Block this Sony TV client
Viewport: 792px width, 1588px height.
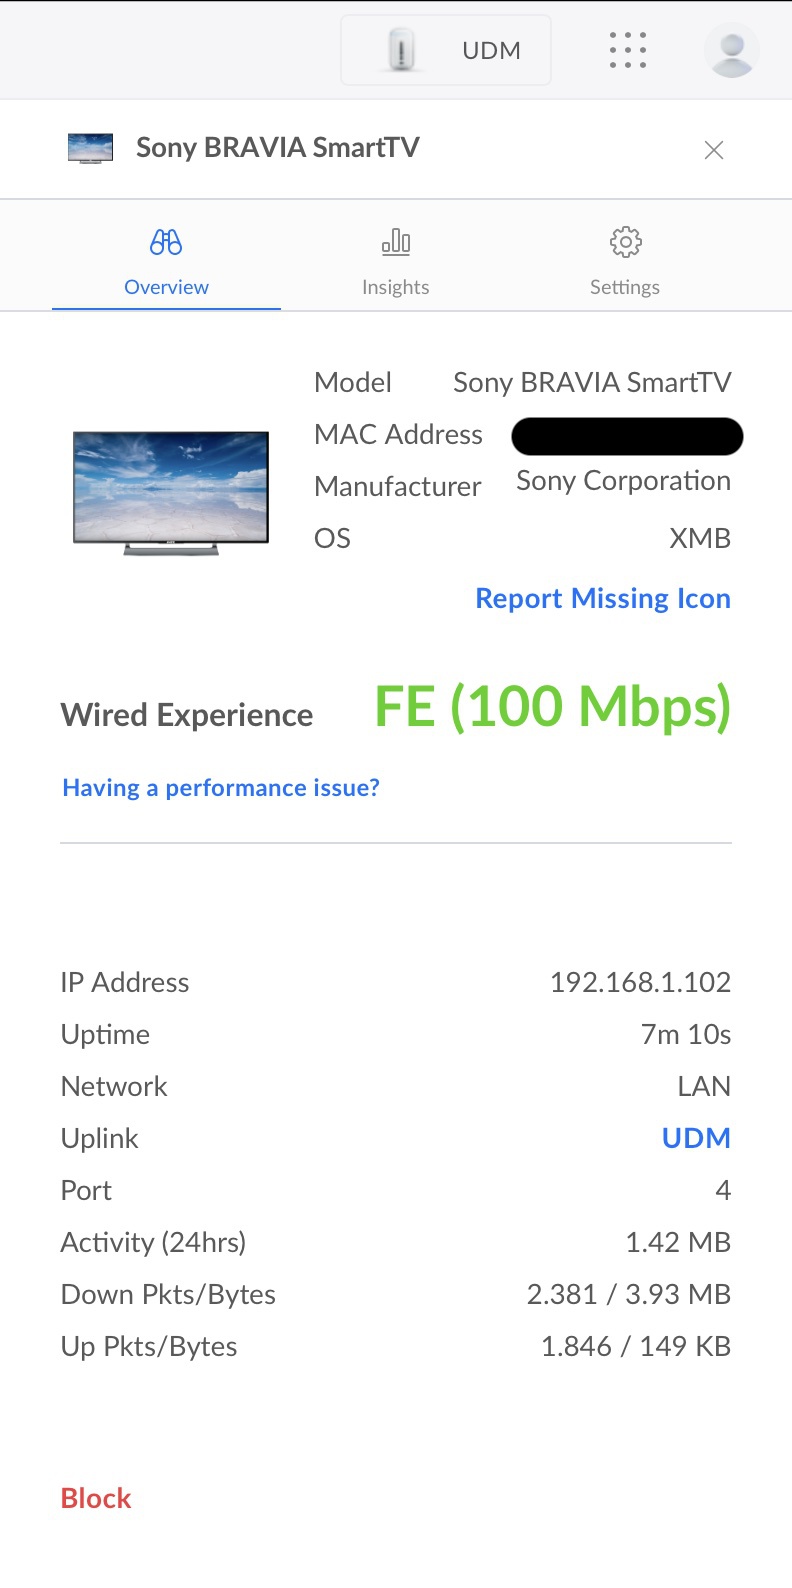96,1498
